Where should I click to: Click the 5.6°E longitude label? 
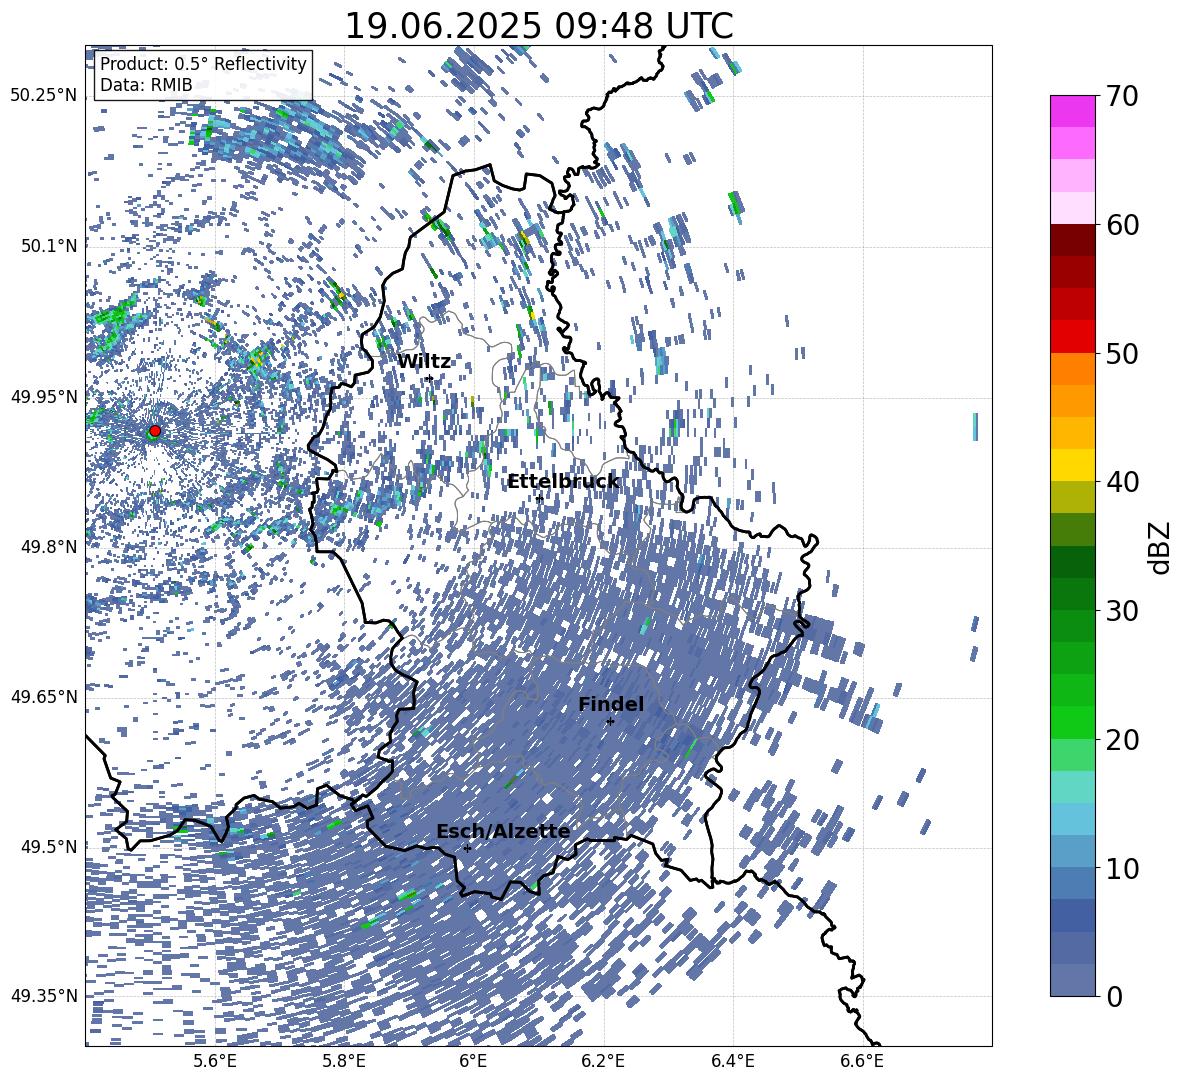(x=215, y=1062)
